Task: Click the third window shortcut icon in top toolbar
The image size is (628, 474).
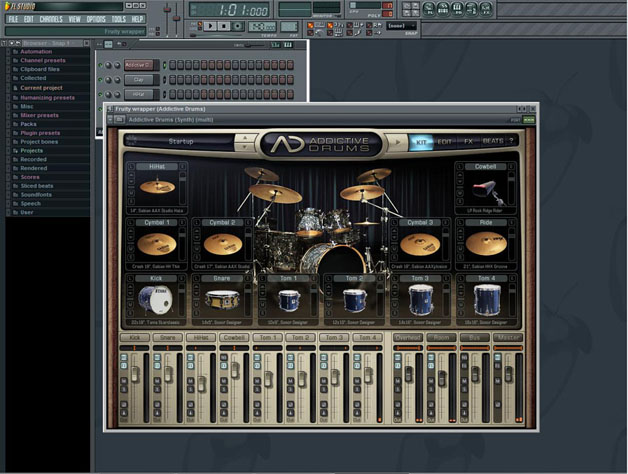Action: (x=457, y=9)
